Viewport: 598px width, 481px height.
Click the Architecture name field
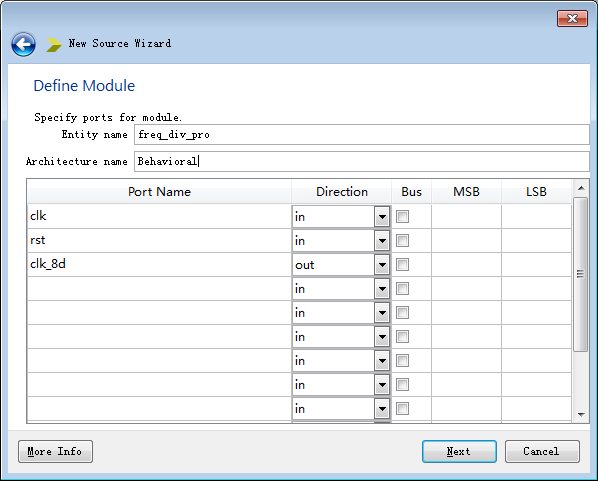click(x=362, y=161)
